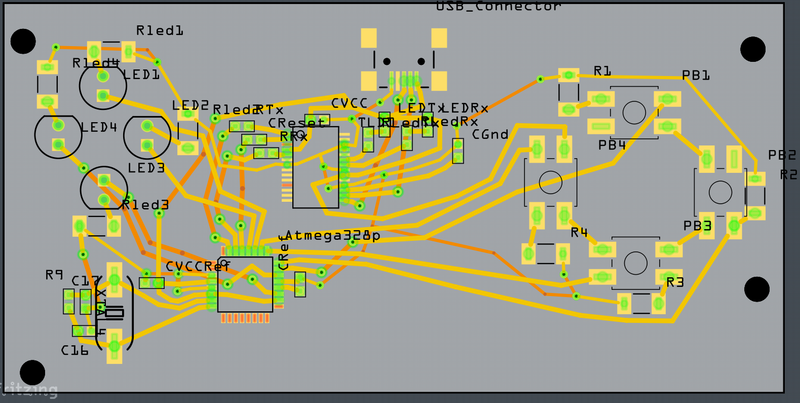800x403 pixels.
Task: Click push button PB3
Action: pos(634,262)
